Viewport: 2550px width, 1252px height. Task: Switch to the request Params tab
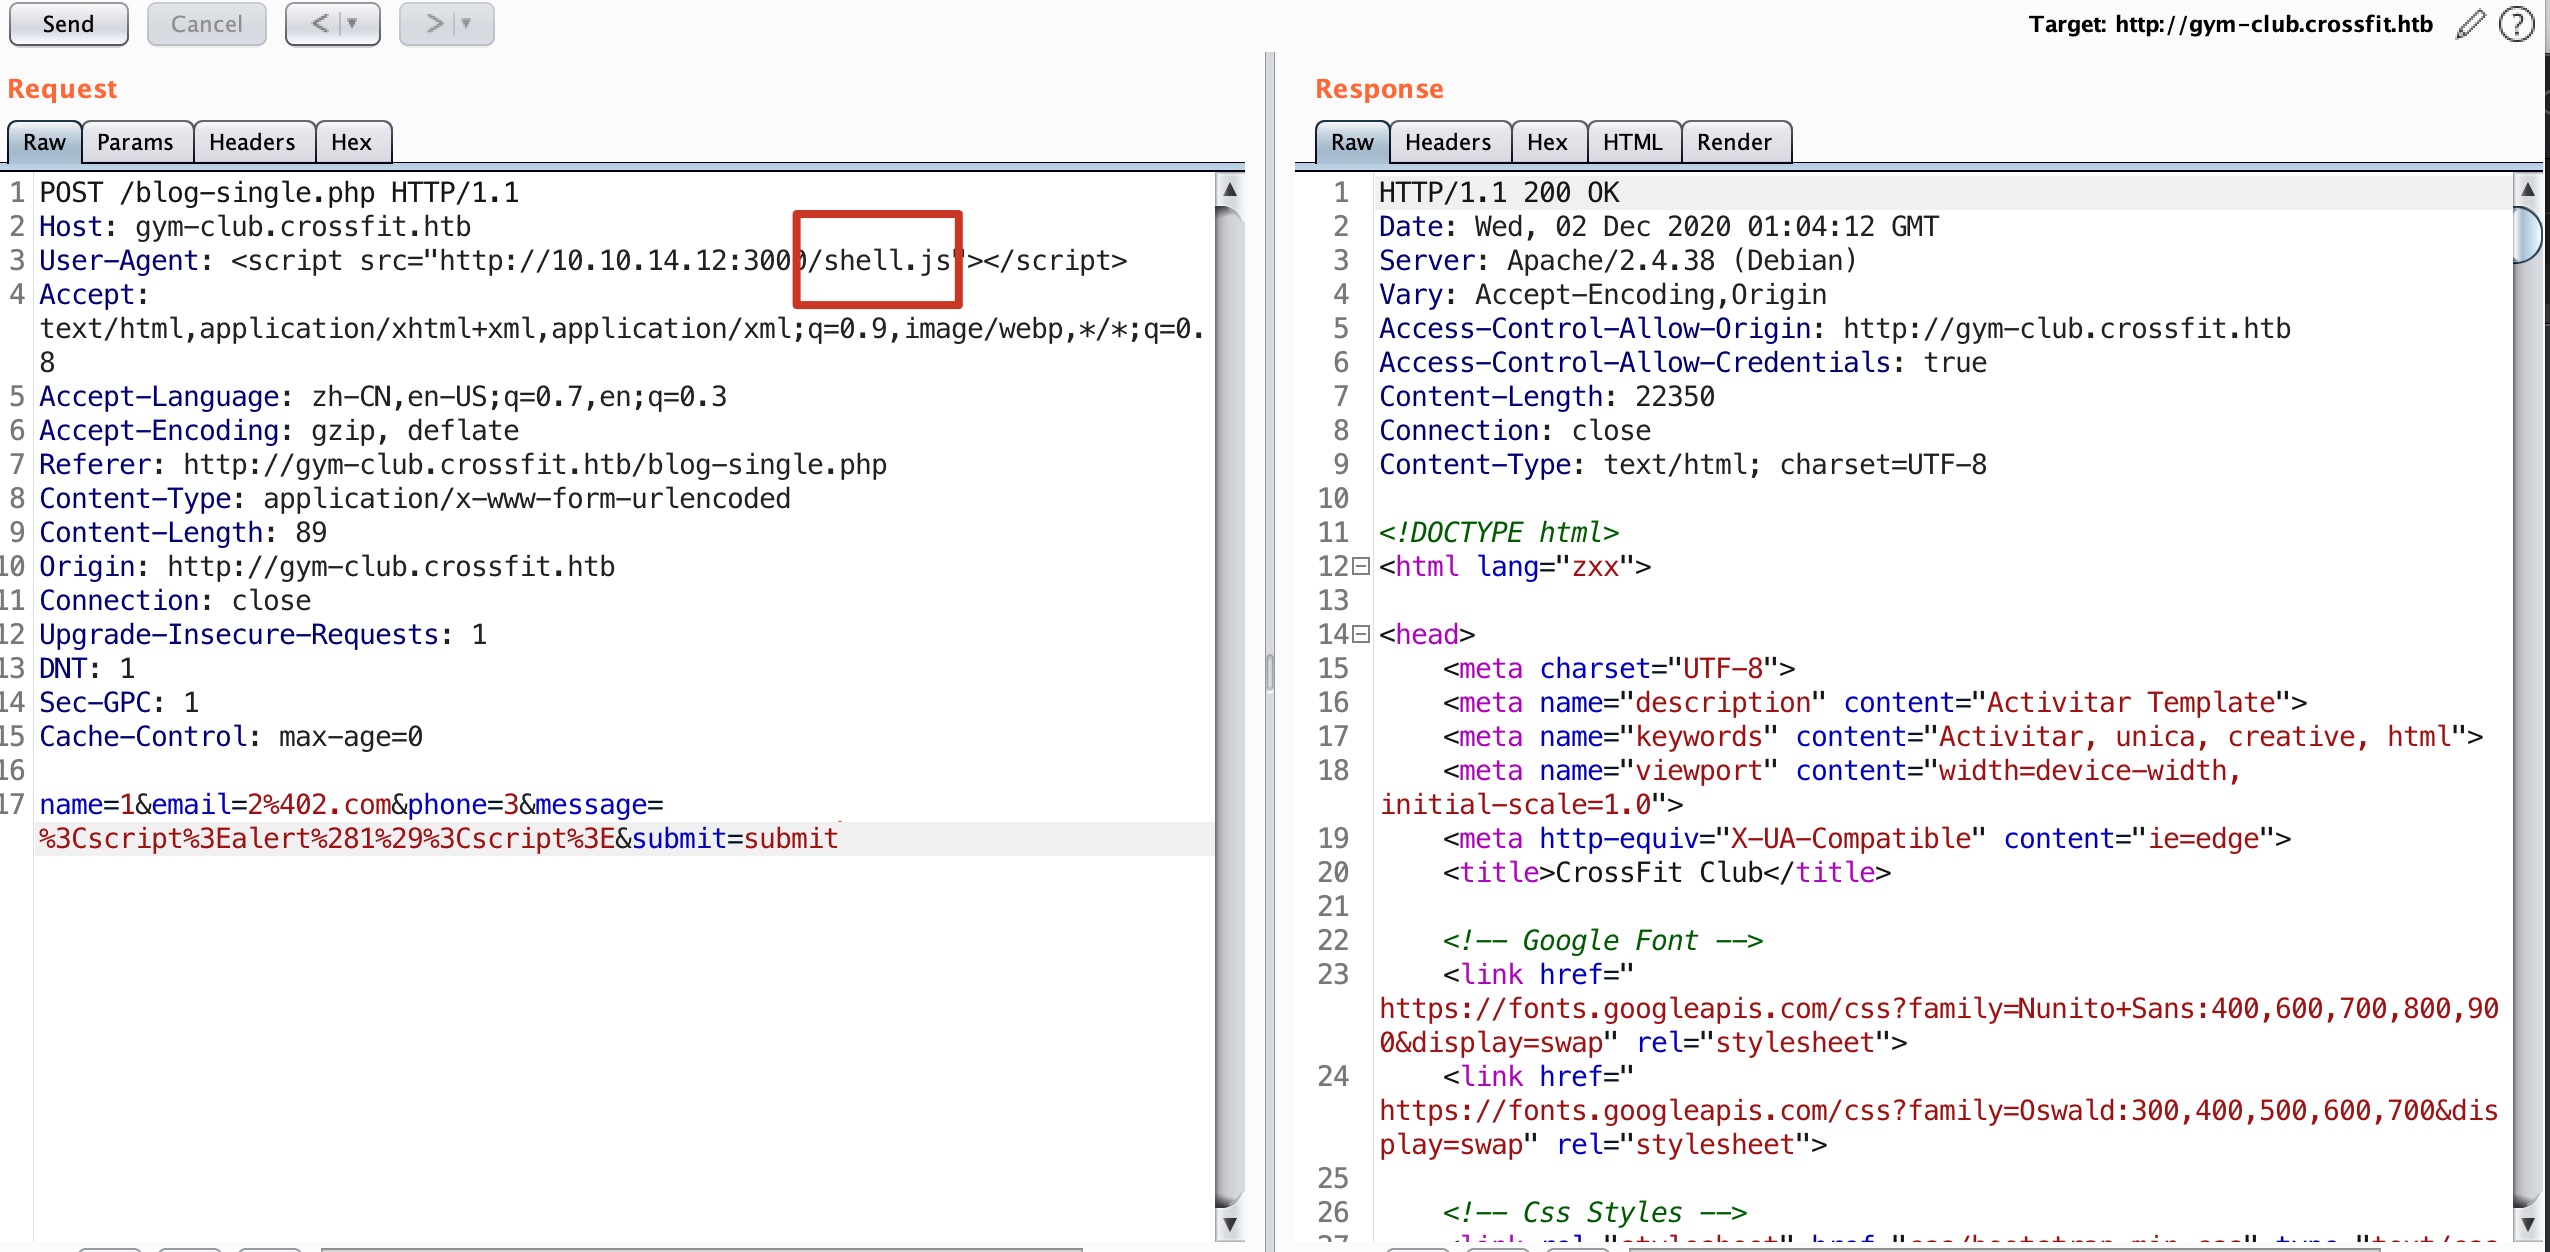click(135, 142)
